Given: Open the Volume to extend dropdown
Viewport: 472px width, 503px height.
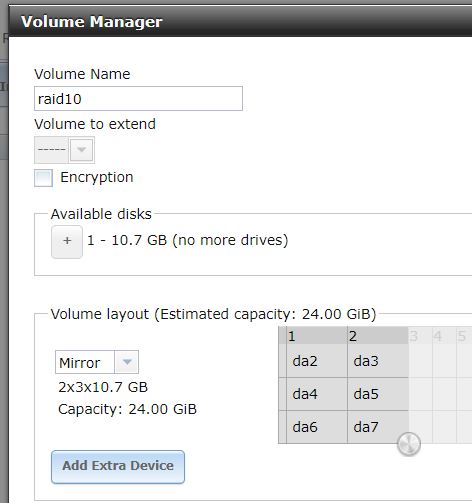Looking at the screenshot, I should (64, 150).
